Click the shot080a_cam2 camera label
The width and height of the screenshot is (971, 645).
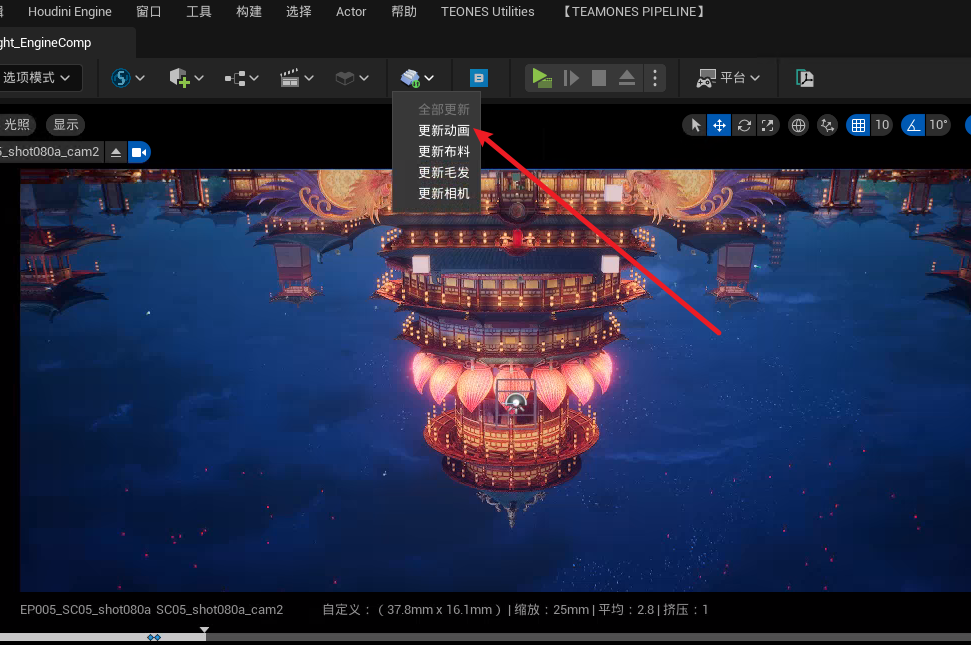pos(50,152)
